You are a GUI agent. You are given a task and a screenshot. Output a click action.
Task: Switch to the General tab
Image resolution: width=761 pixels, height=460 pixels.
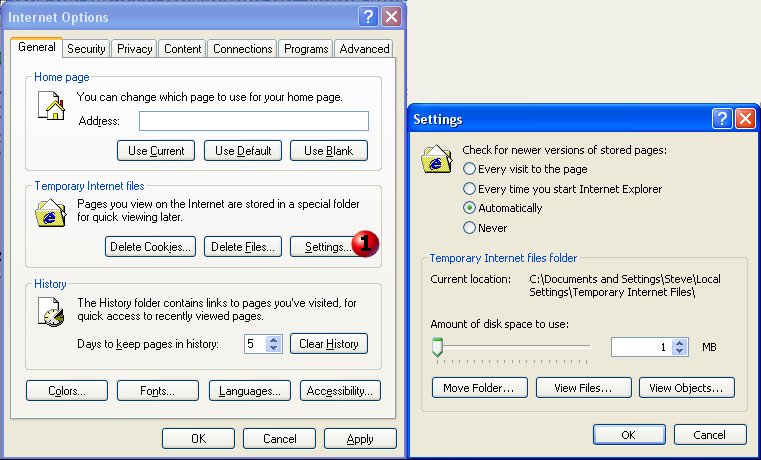click(36, 48)
